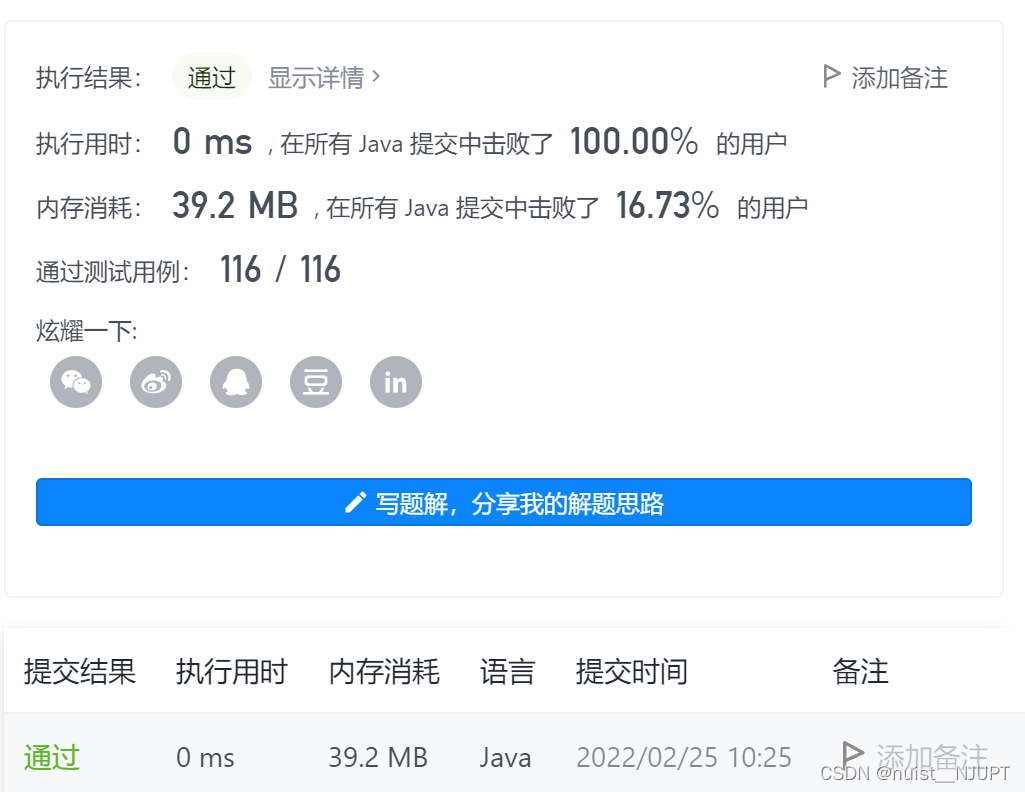Viewport: 1025px width, 792px height.
Task: Sort submissions by the 执行用时 column
Action: click(232, 672)
